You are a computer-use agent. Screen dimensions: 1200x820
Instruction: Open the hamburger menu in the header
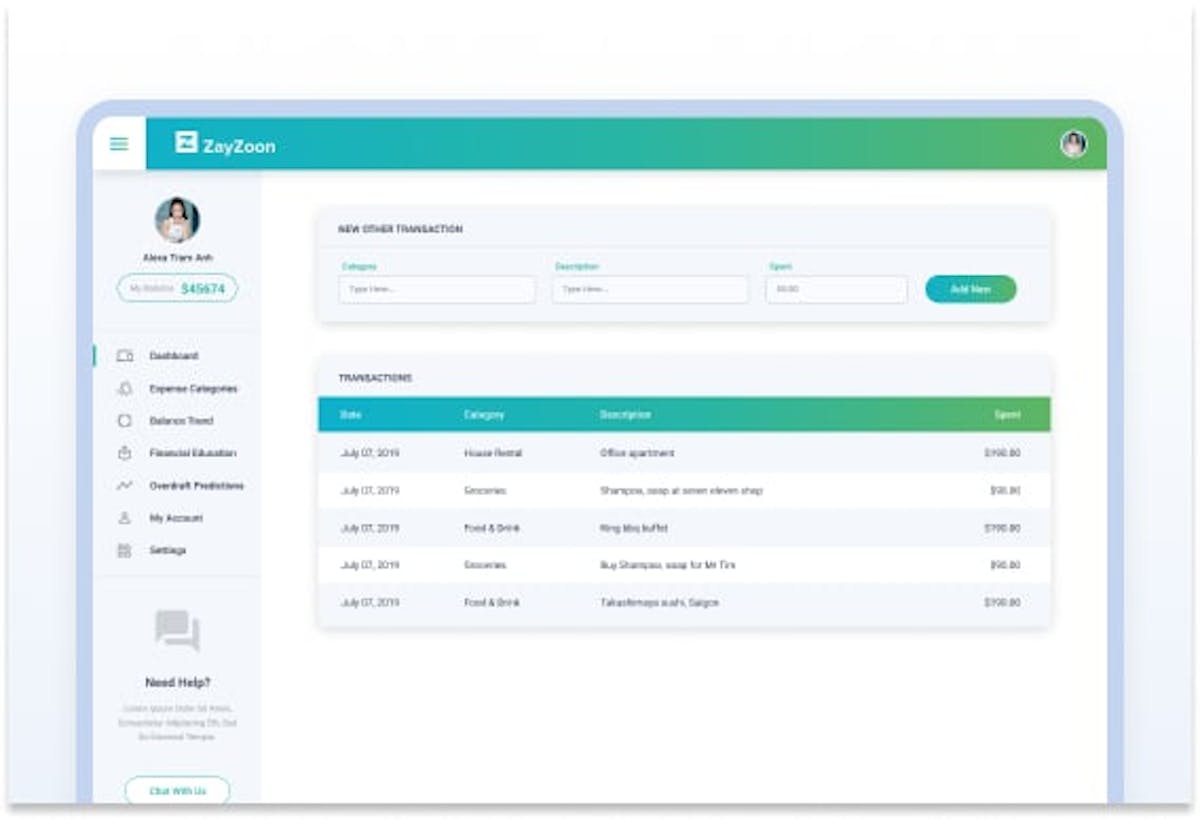click(119, 144)
